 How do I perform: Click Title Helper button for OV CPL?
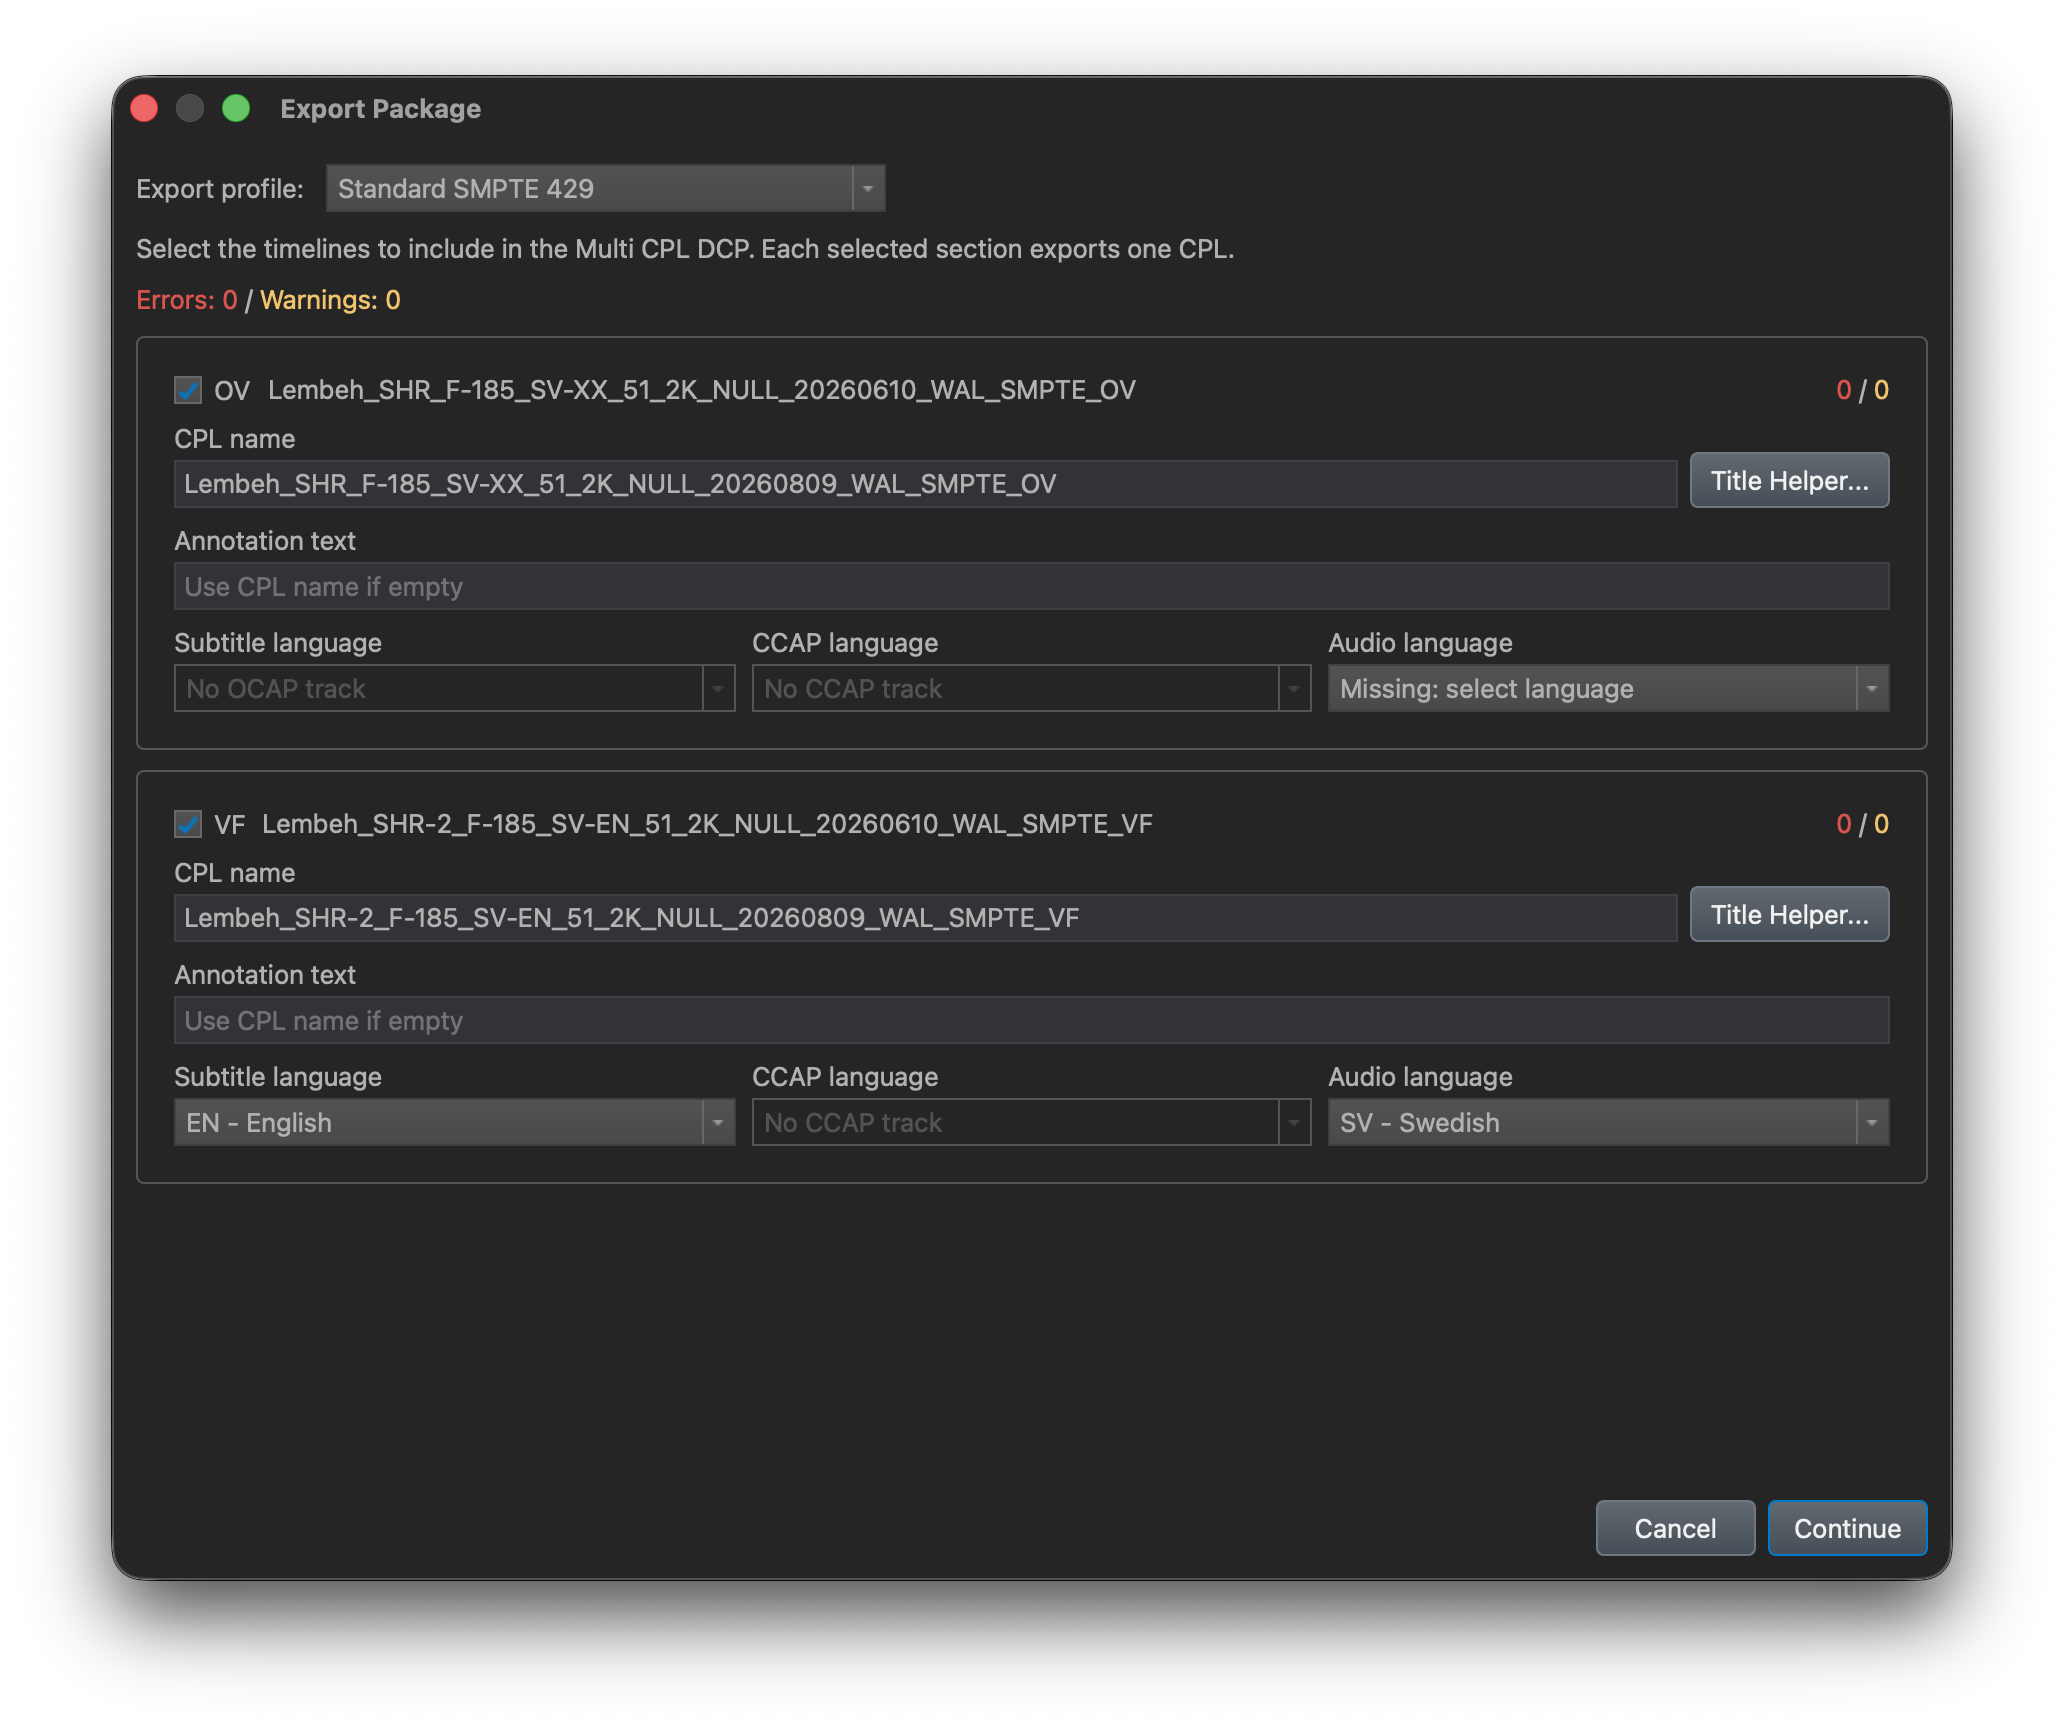(1789, 480)
